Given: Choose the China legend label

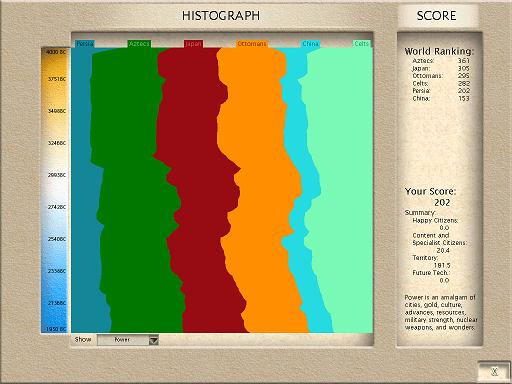Looking at the screenshot, I should (x=311, y=44).
